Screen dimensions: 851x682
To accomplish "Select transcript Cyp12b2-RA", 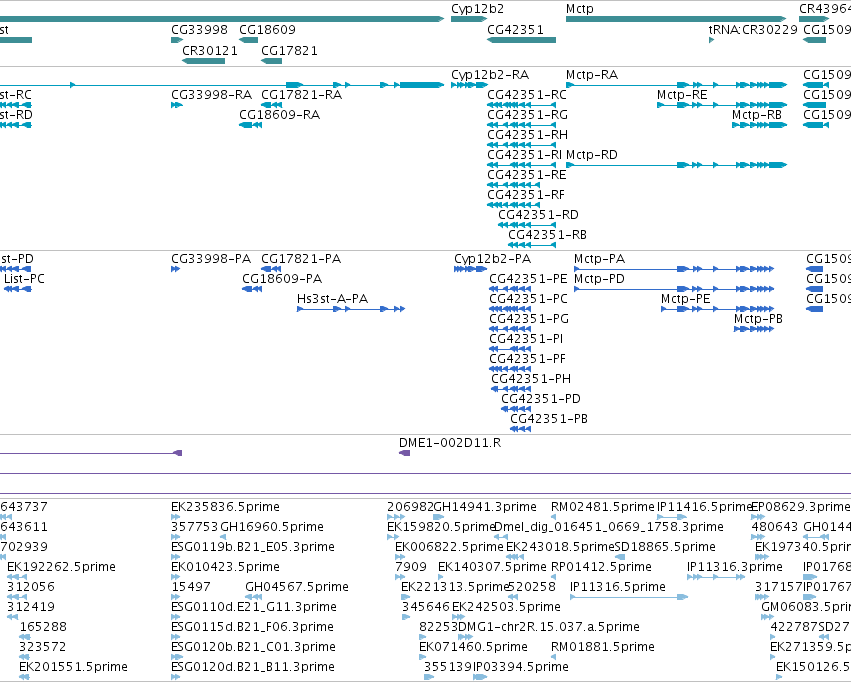I will (469, 85).
